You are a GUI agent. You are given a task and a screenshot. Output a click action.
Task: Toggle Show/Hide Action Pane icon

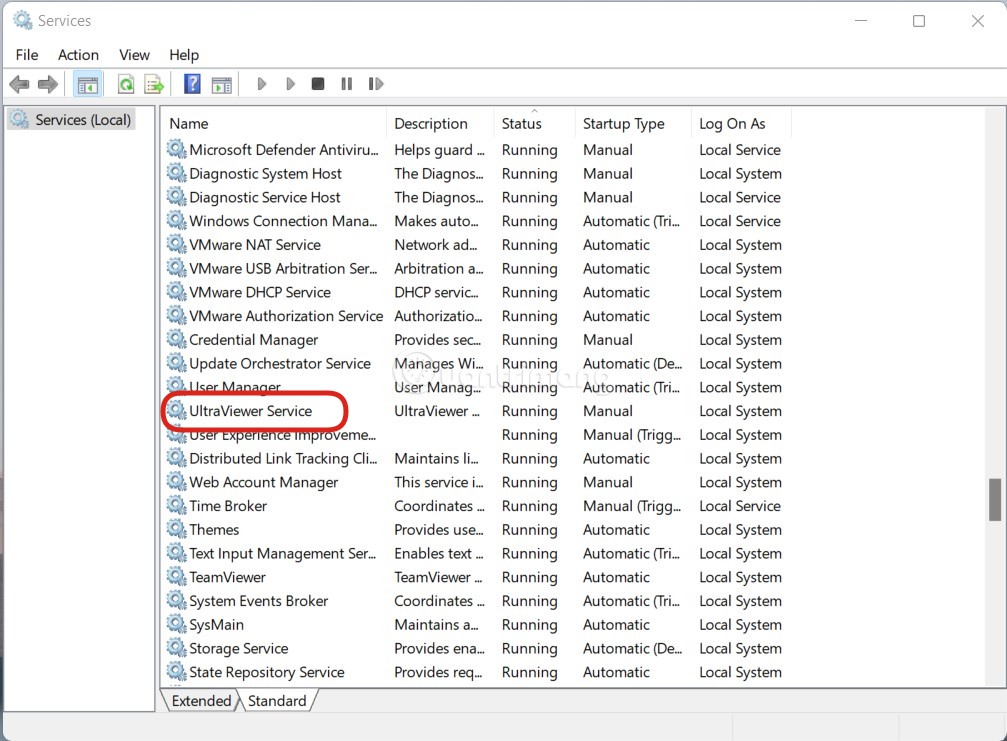pyautogui.click(x=222, y=84)
